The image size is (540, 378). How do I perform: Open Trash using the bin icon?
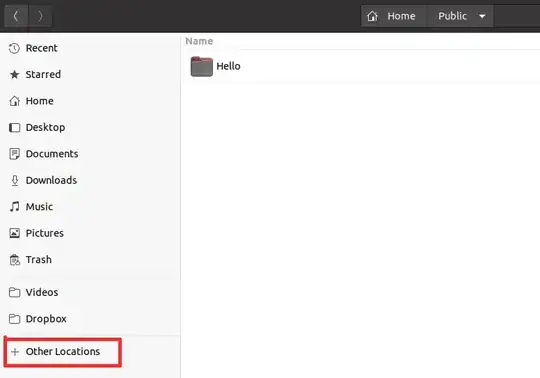tap(14, 260)
